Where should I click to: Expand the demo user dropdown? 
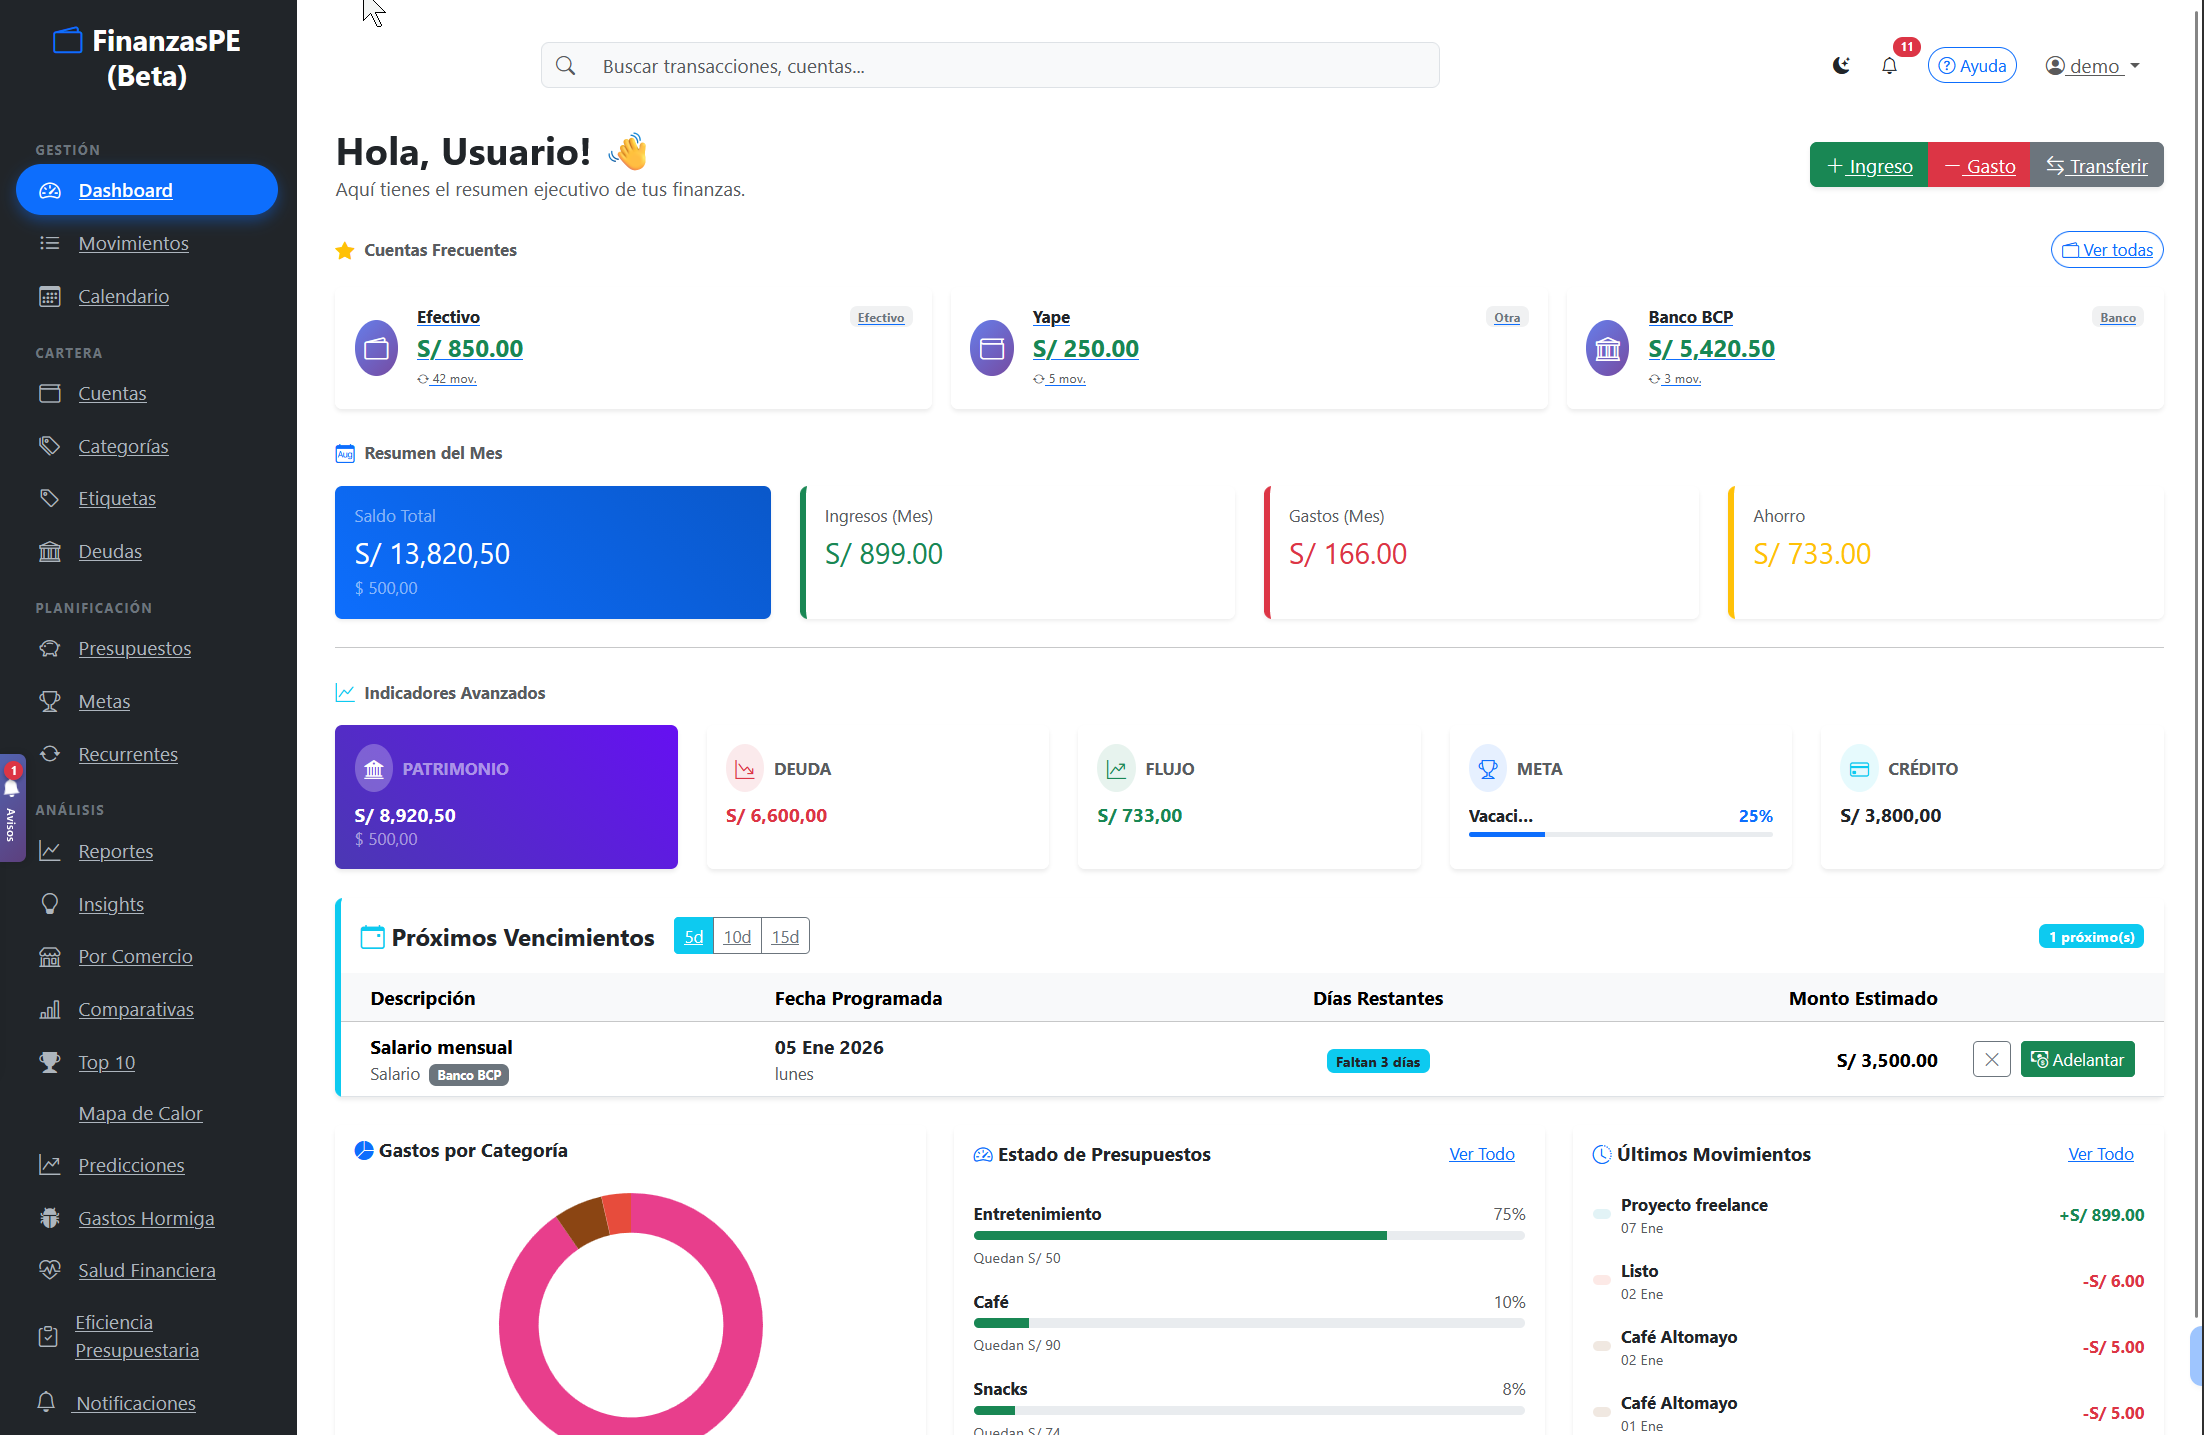point(2092,66)
